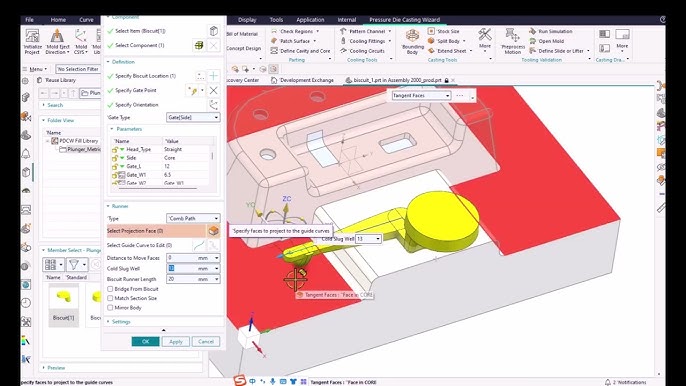686x386 pixels.
Task: Click the Specify Biscuit Location point icon
Action: 200,76
